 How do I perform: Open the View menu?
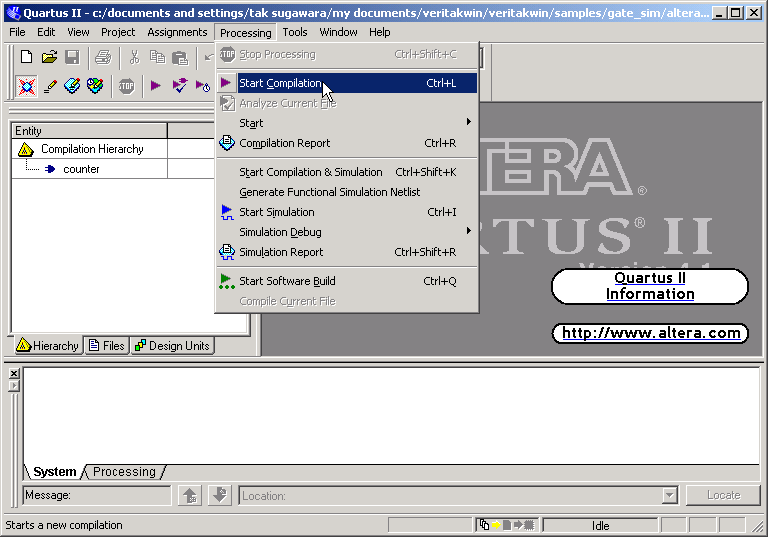coord(78,32)
